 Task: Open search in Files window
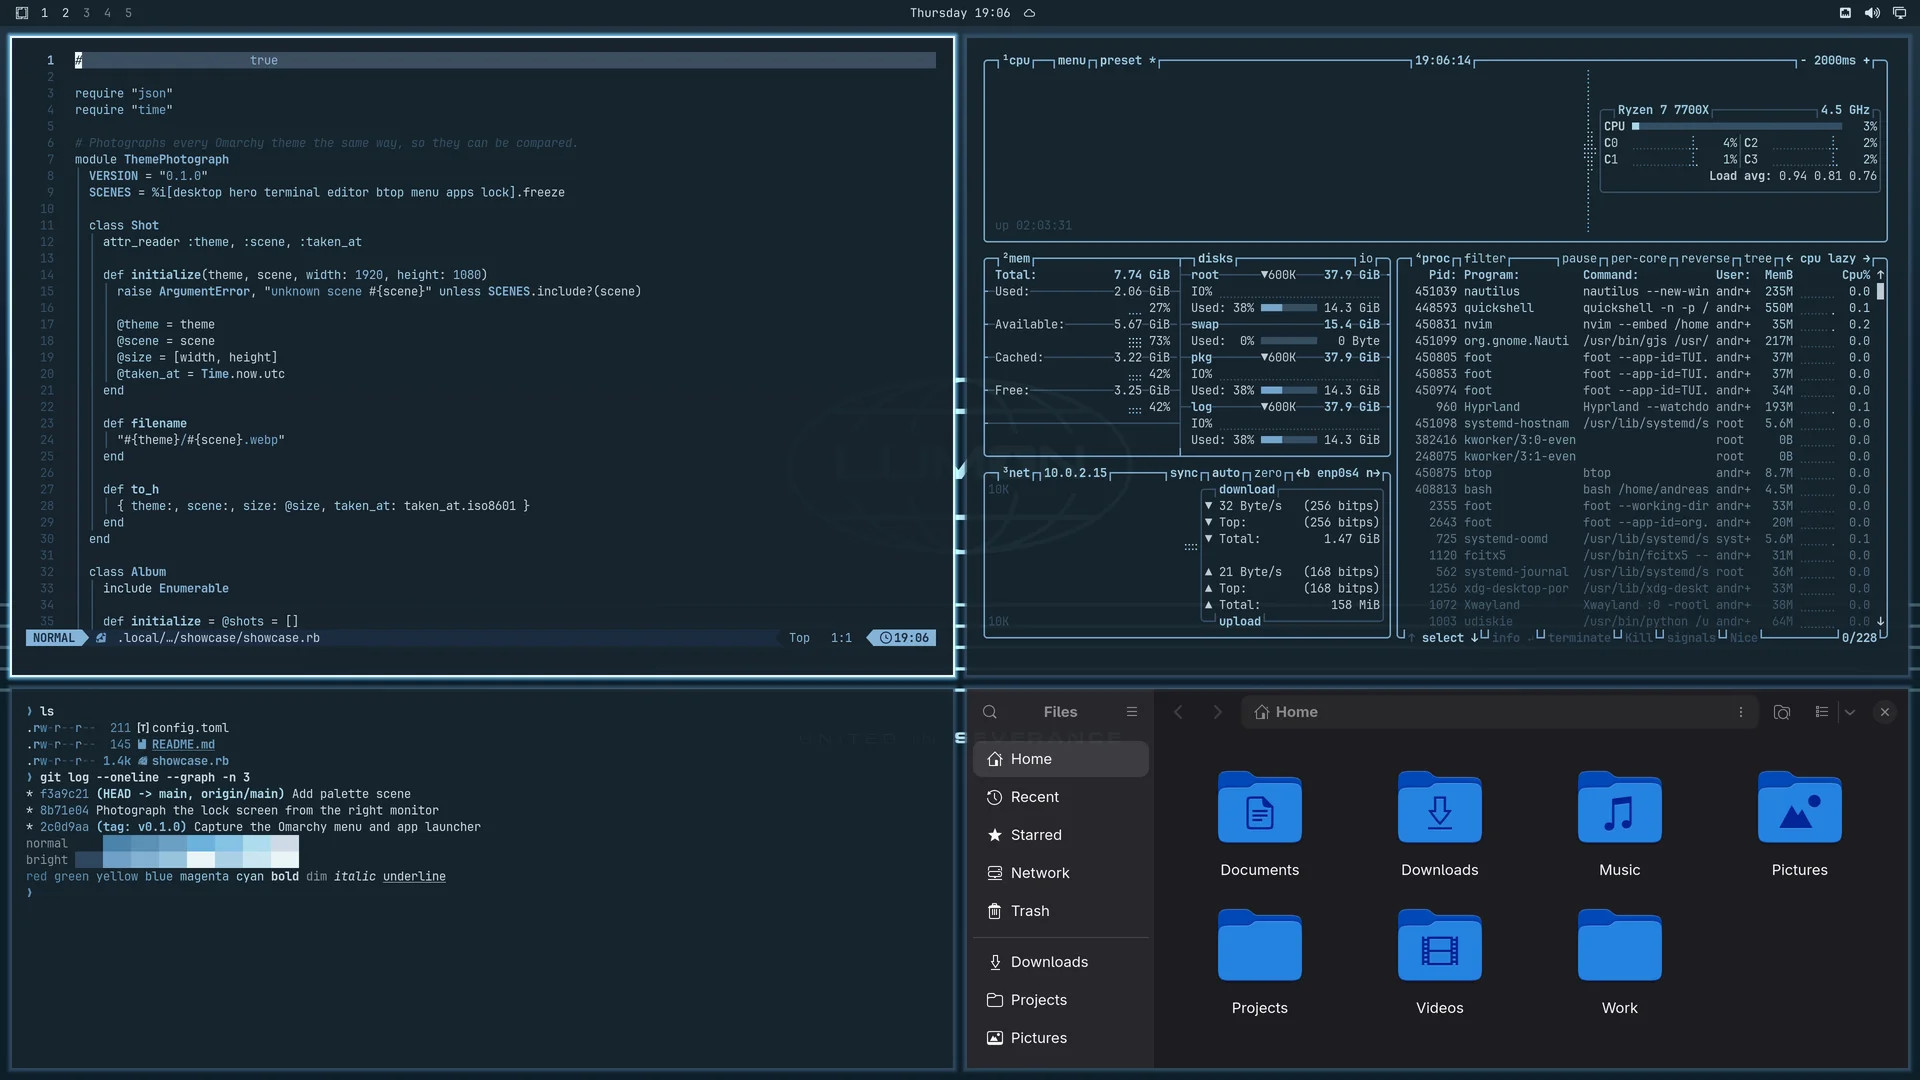(x=990, y=712)
